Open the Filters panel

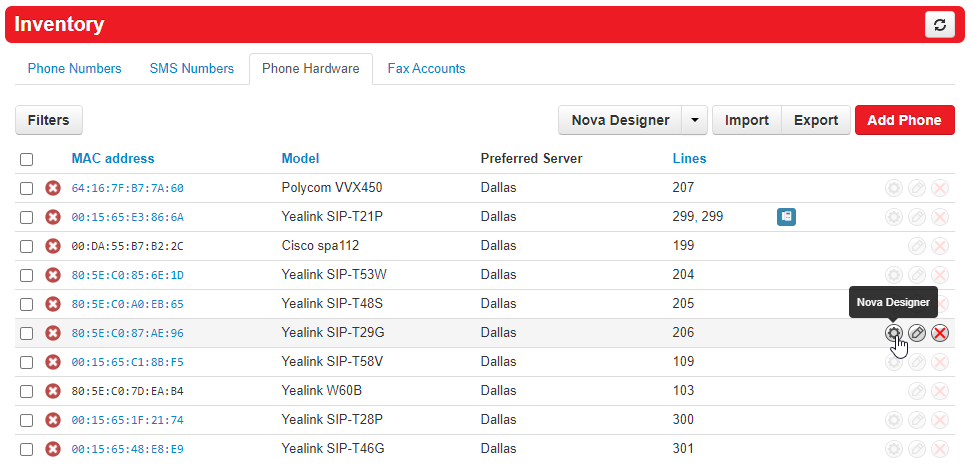click(x=49, y=120)
